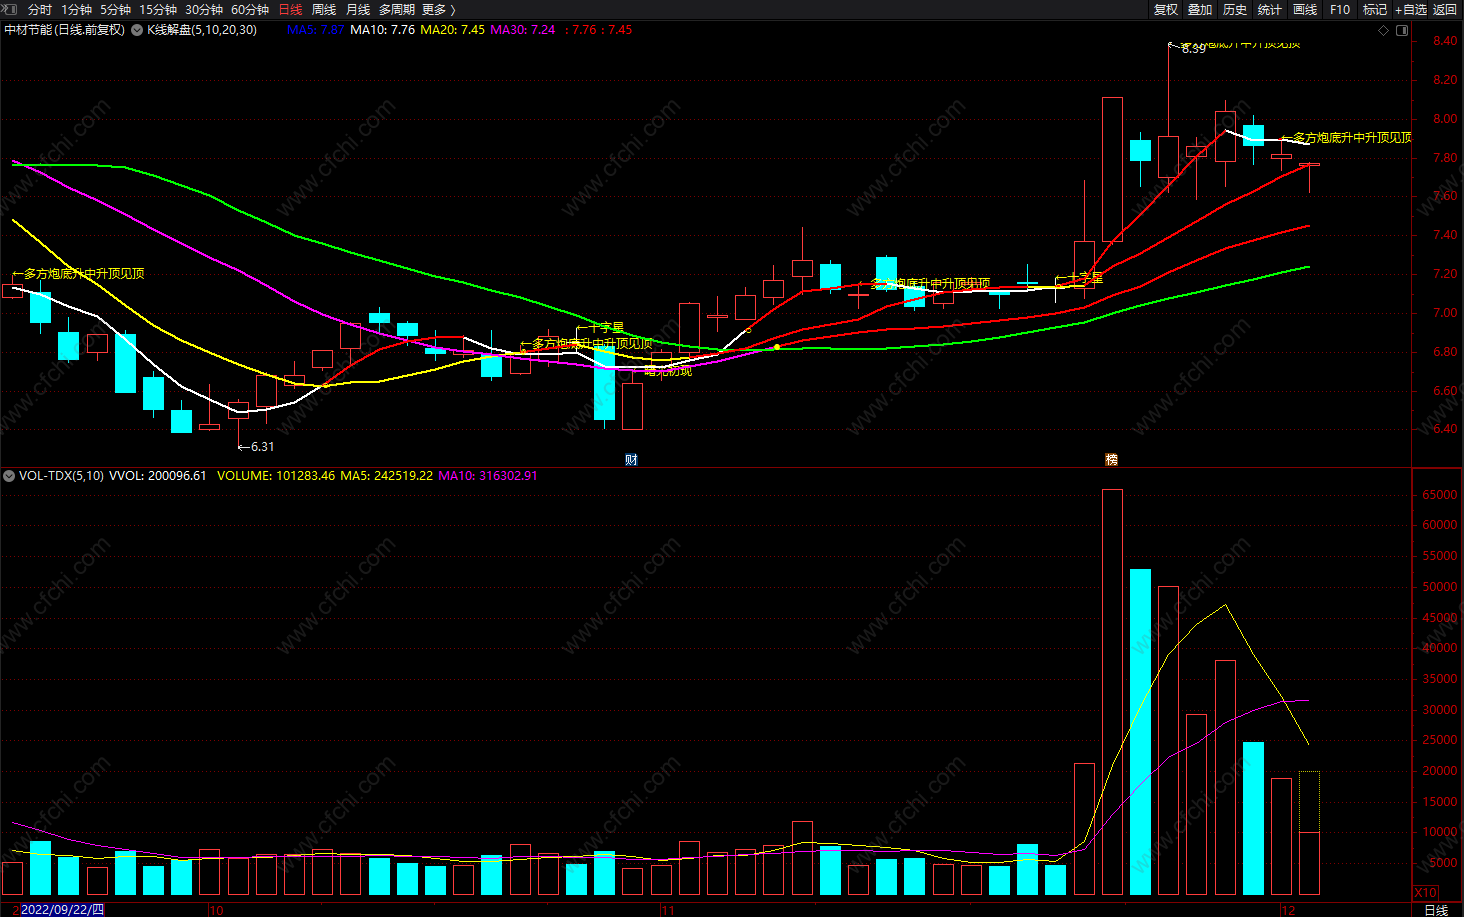The image size is (1464, 917).
Task: Click the VOLUME 101283.46 readout
Action: click(276, 476)
